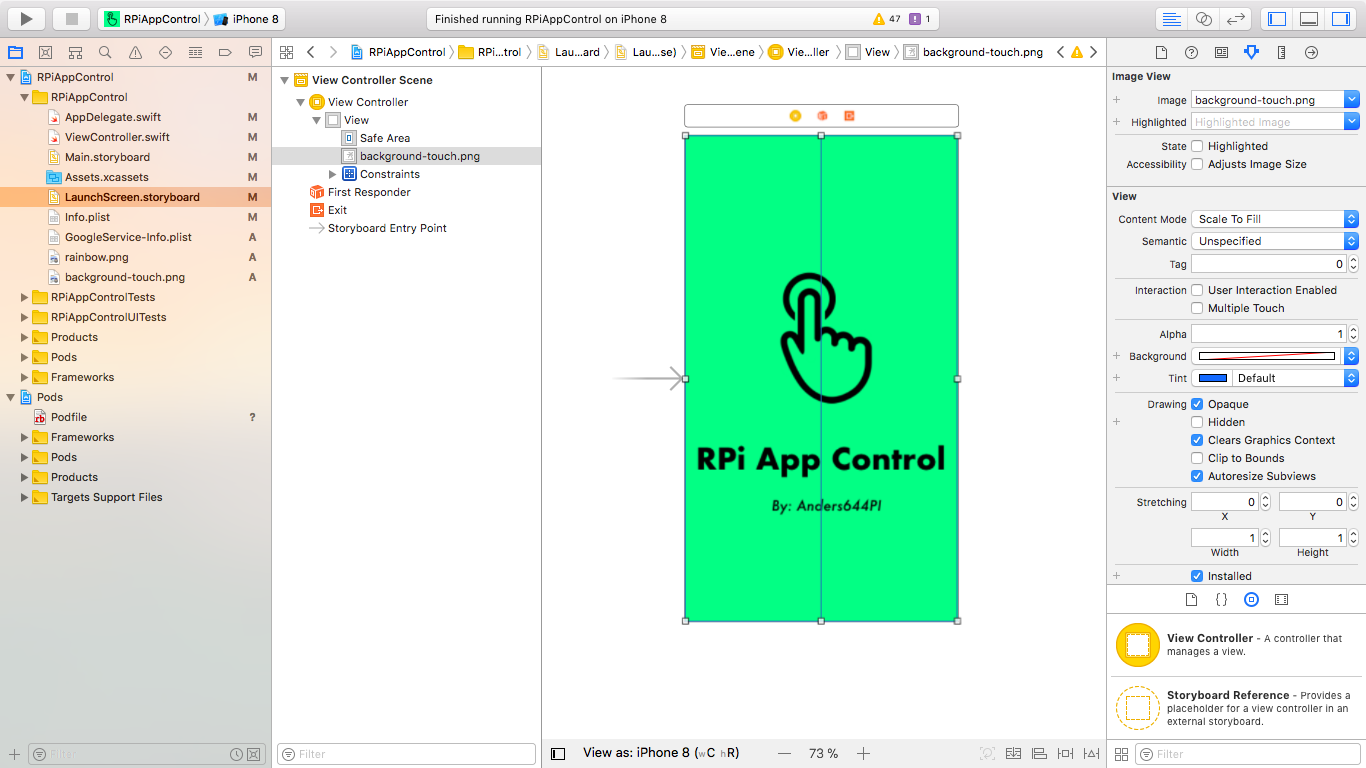Switch to the Size inspector
The image size is (1366, 768).
[1281, 52]
